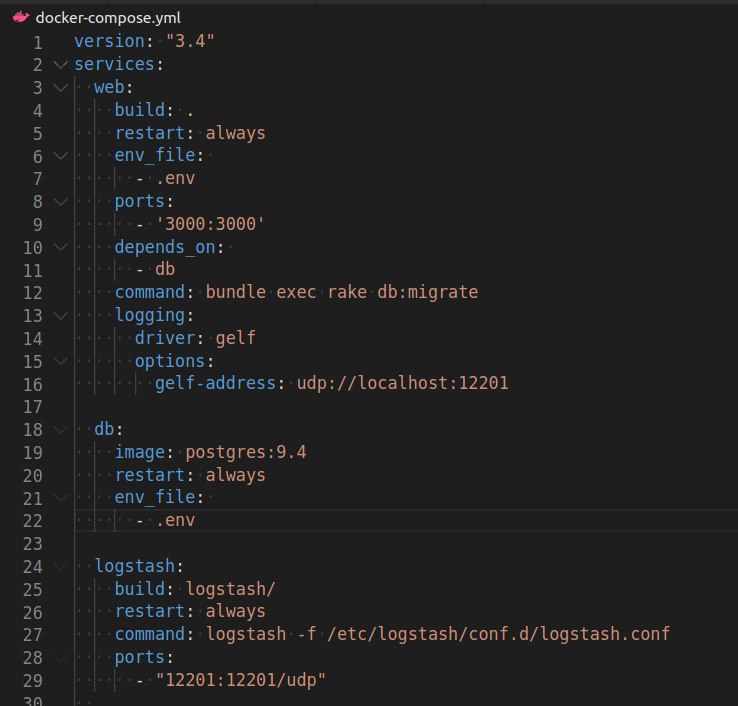Collapse the logging section fold chevron
This screenshot has width=738, height=706.
coord(61,315)
